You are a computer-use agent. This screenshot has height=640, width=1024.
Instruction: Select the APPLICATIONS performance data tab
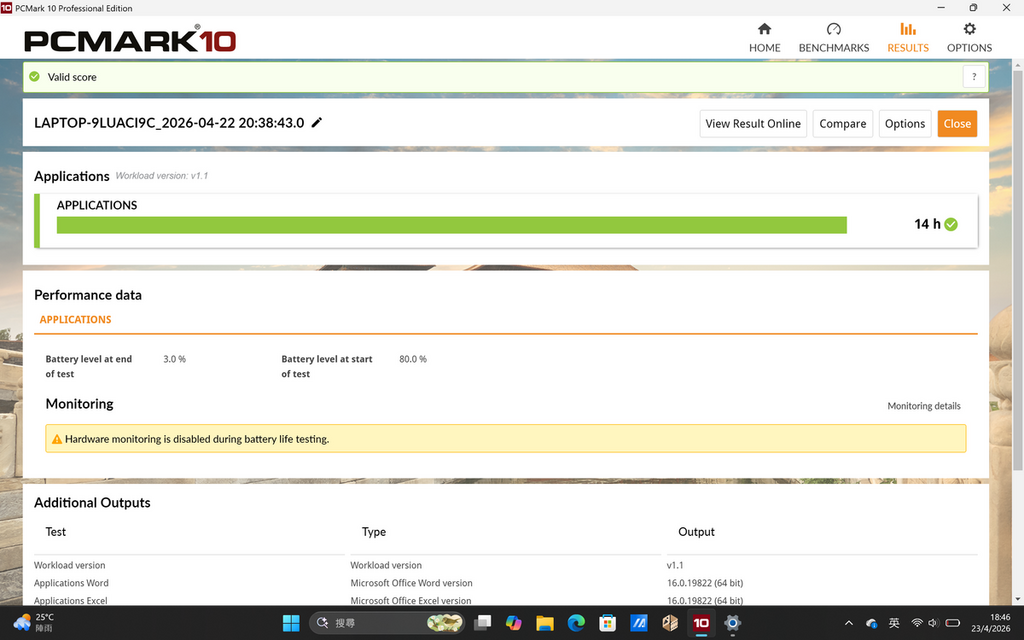click(x=75, y=319)
